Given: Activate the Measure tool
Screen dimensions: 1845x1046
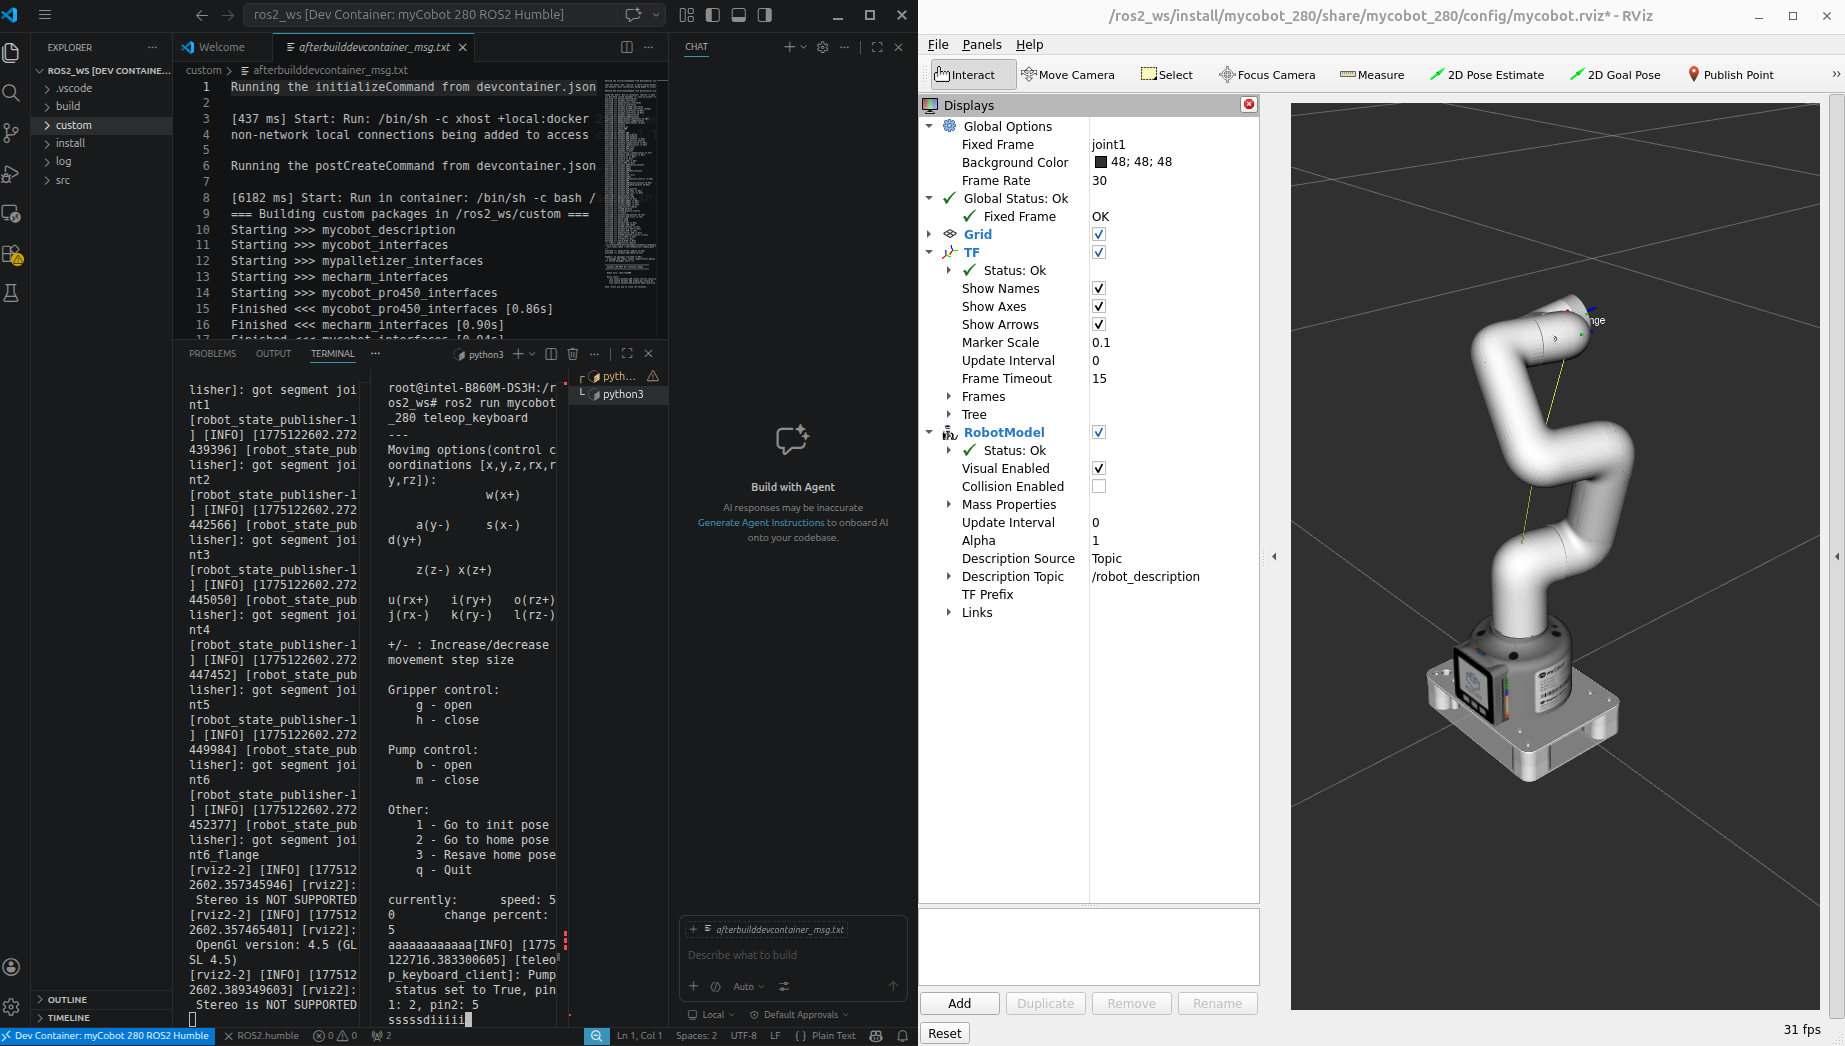Looking at the screenshot, I should point(1372,75).
